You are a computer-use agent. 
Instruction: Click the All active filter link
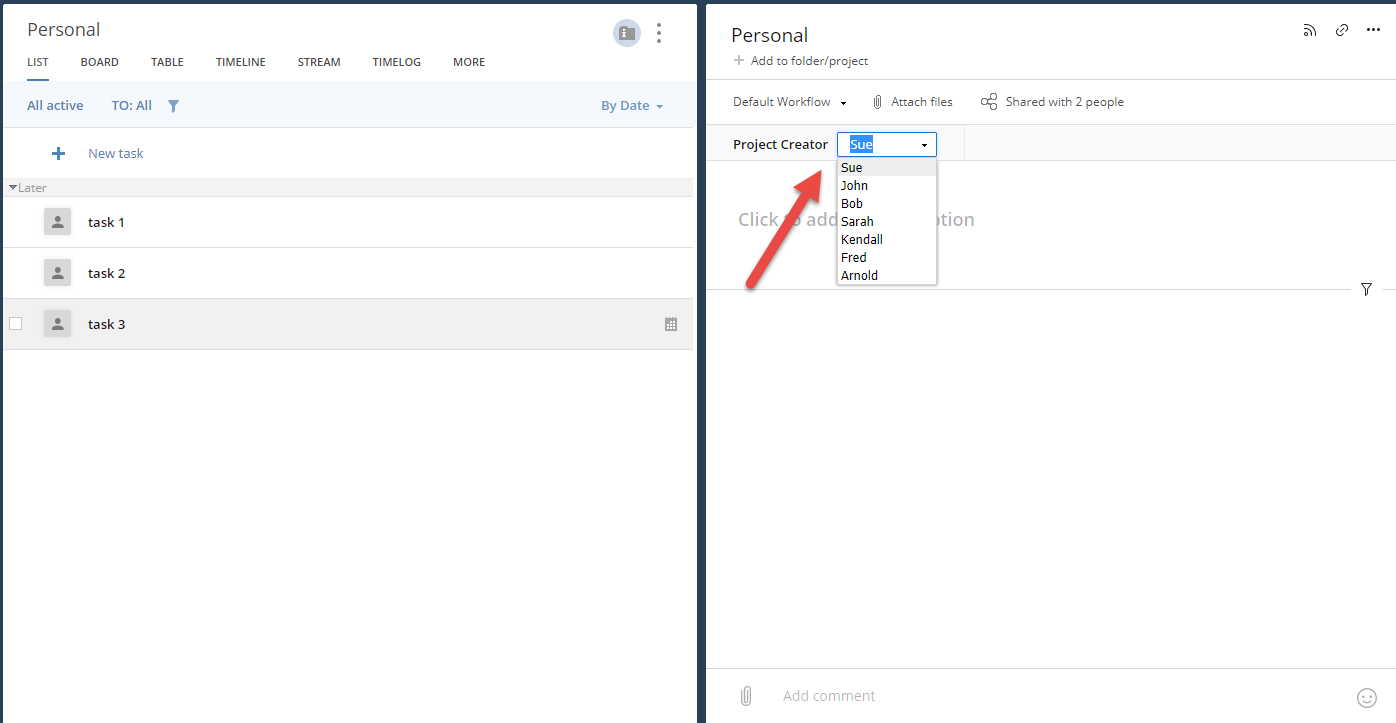55,106
